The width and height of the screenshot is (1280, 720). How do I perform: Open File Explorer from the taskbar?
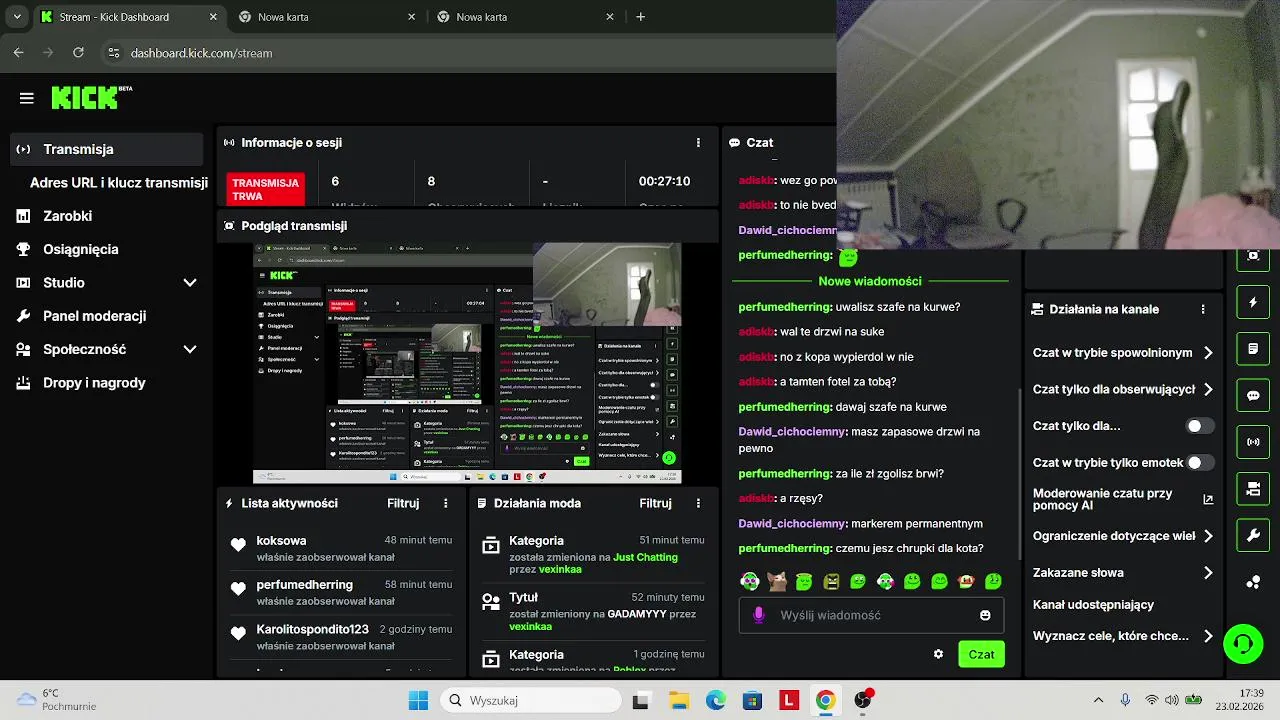coord(678,700)
